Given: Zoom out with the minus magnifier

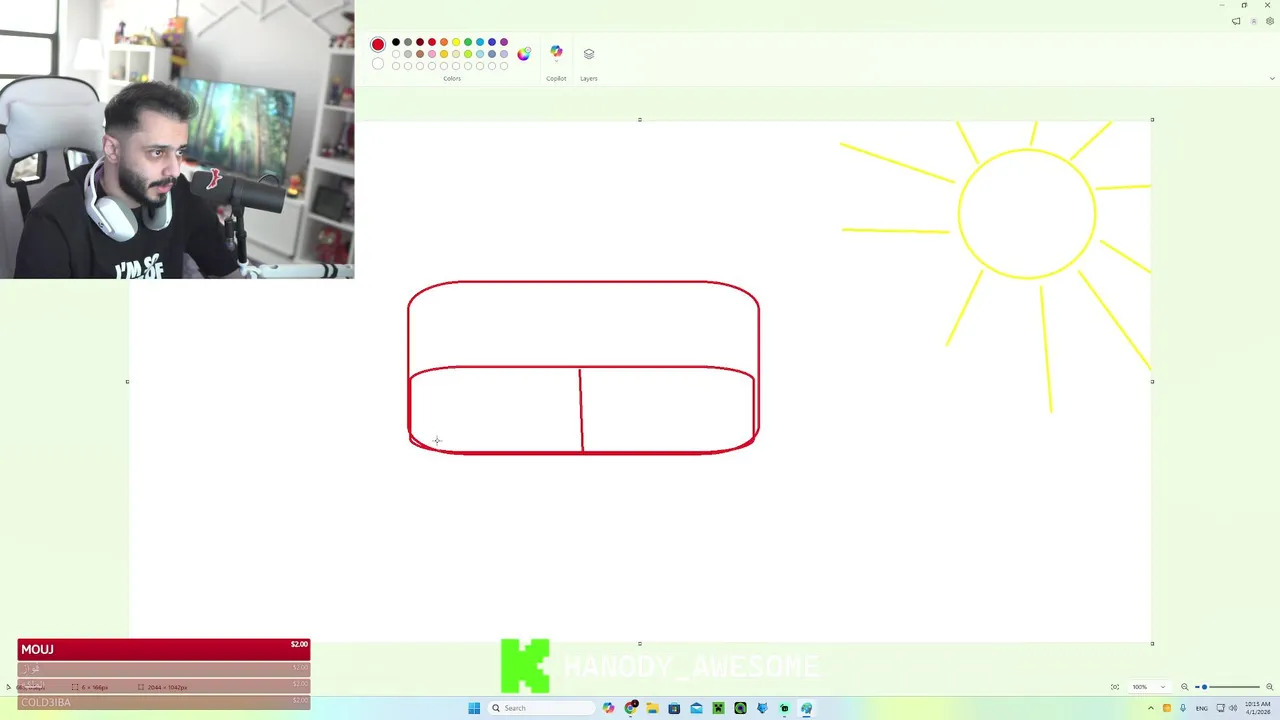Looking at the screenshot, I should pyautogui.click(x=1185, y=687).
